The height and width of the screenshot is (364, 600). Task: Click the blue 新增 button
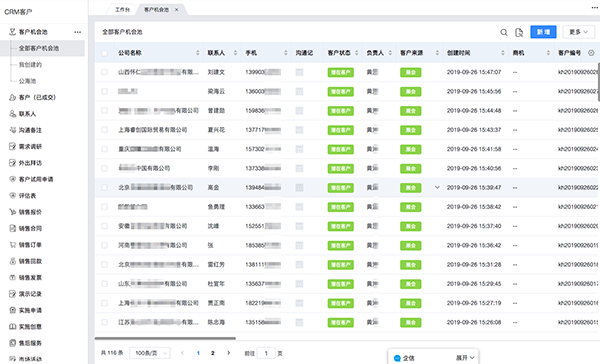(x=543, y=32)
